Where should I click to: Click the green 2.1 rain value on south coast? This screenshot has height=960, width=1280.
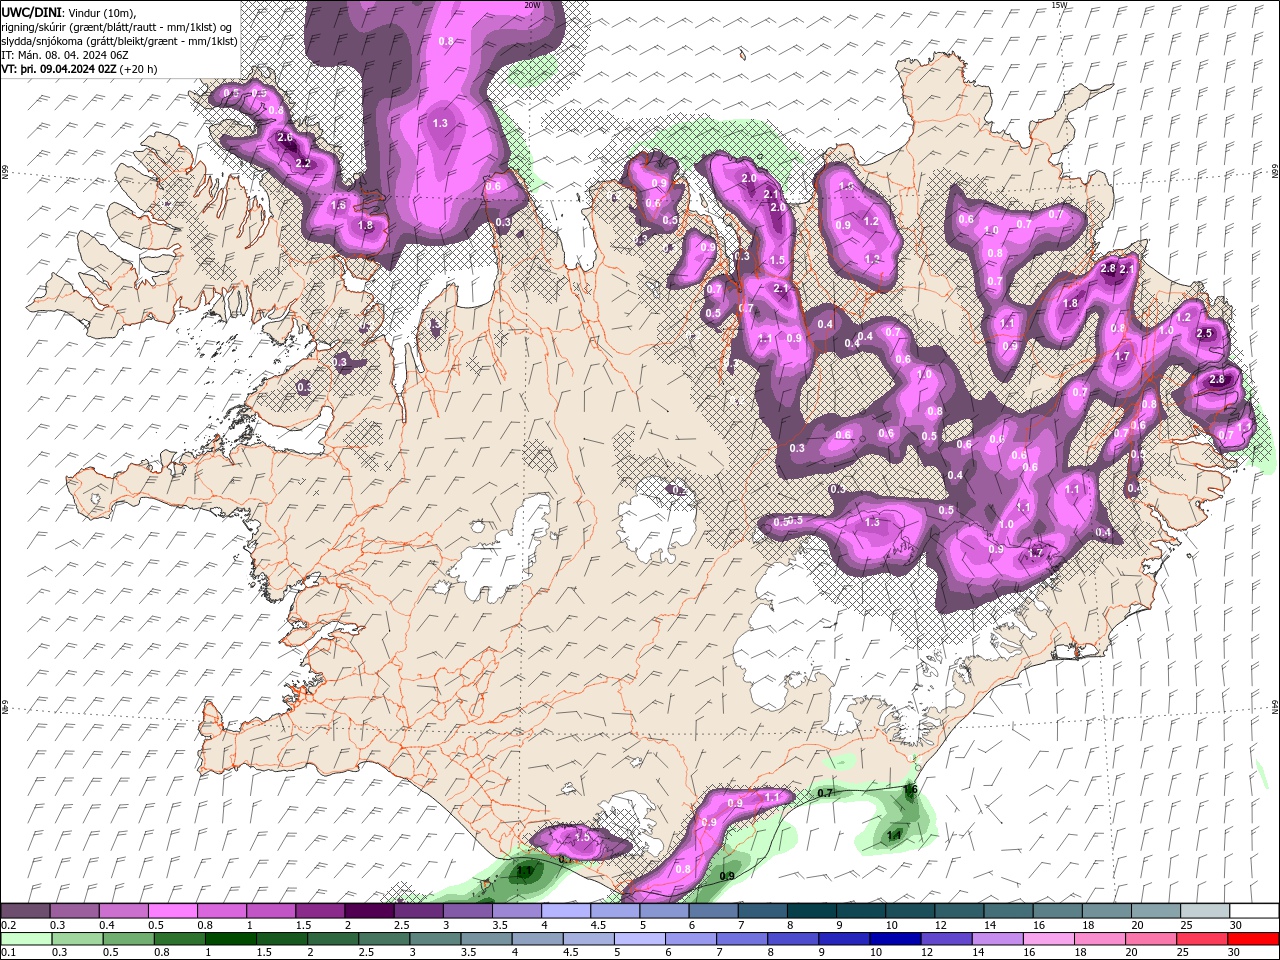pos(523,871)
